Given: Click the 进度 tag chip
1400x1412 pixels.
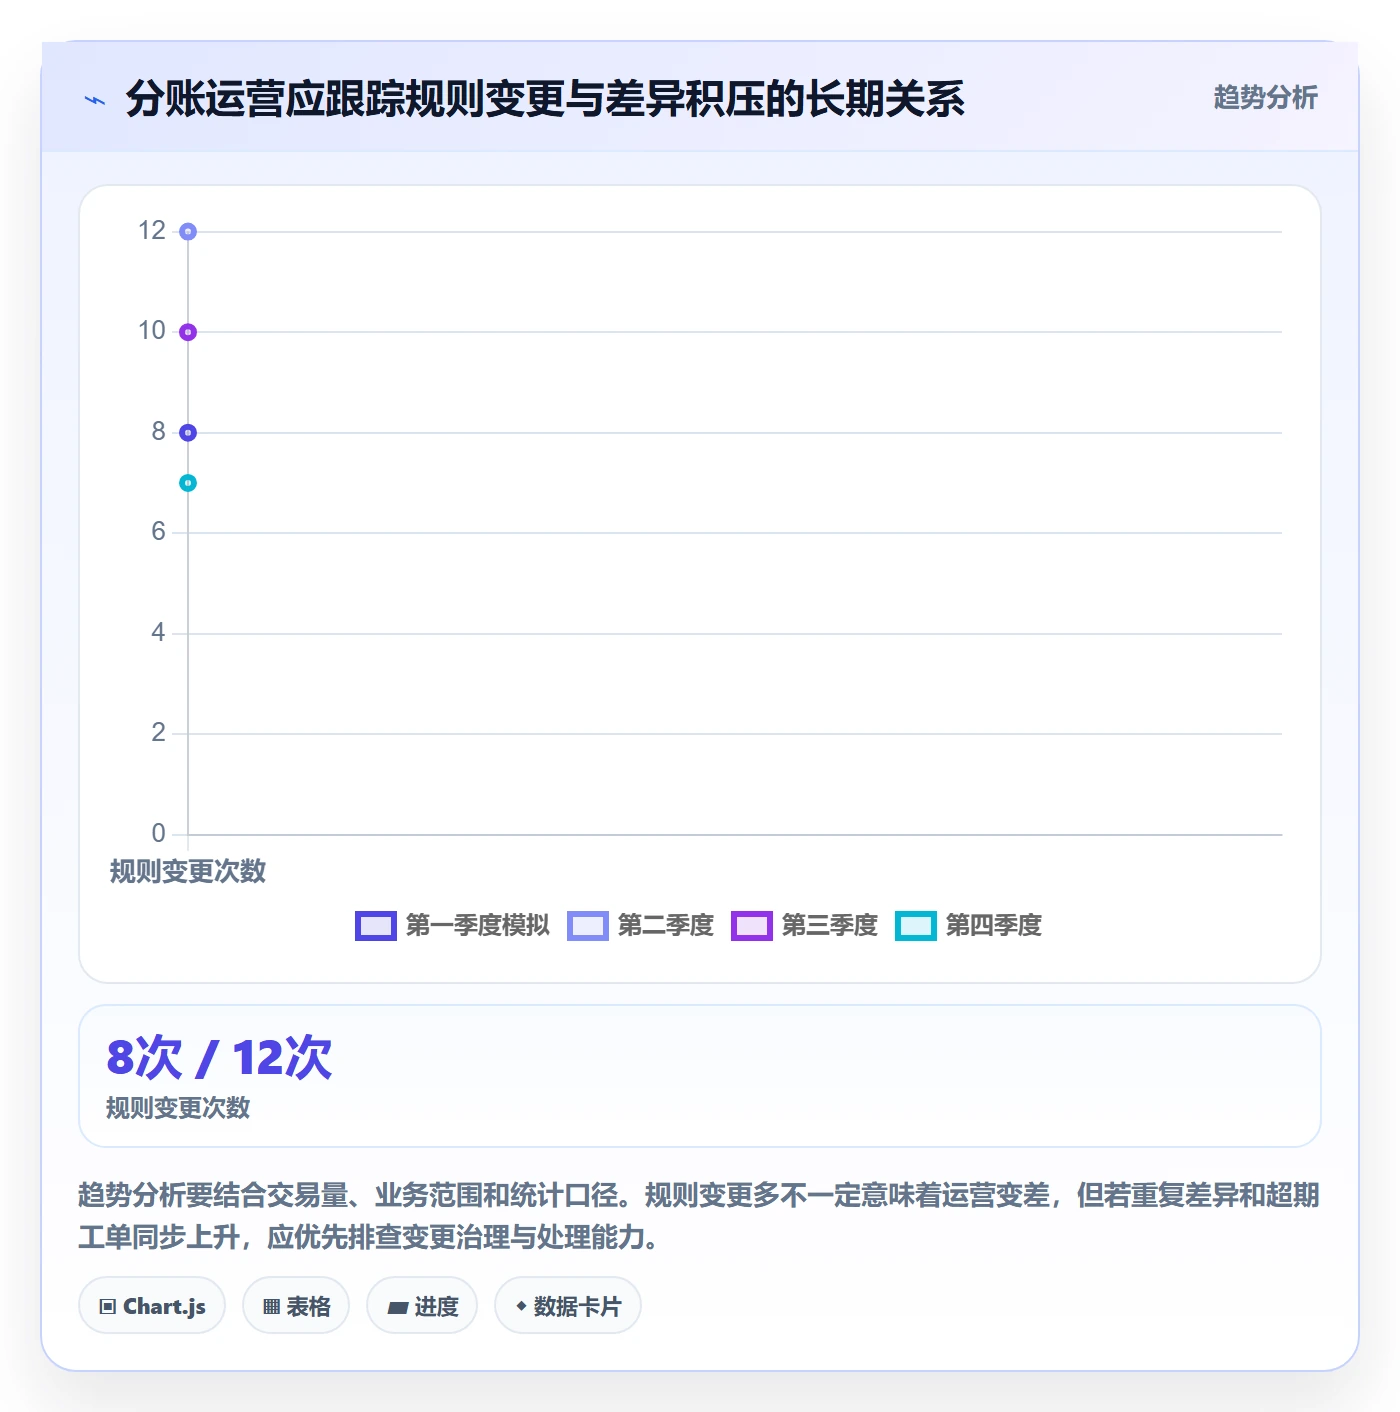Looking at the screenshot, I should [x=422, y=1305].
